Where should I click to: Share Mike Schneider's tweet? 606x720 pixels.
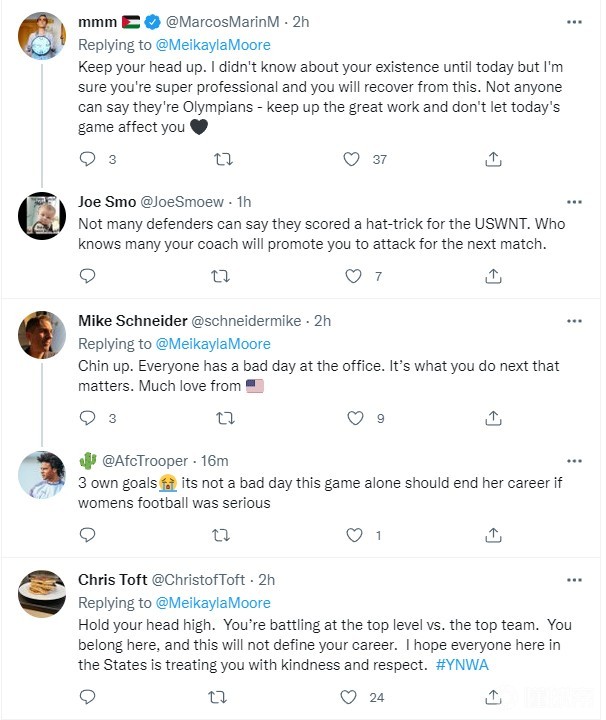point(493,418)
